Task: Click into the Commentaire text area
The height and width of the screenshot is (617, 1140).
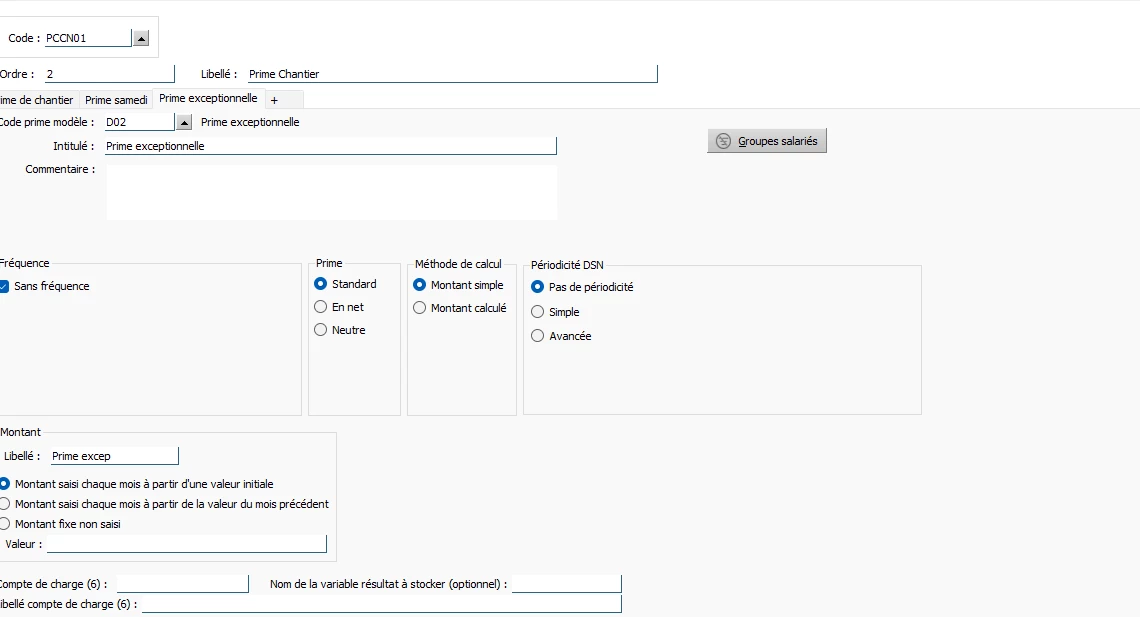Action: 331,192
